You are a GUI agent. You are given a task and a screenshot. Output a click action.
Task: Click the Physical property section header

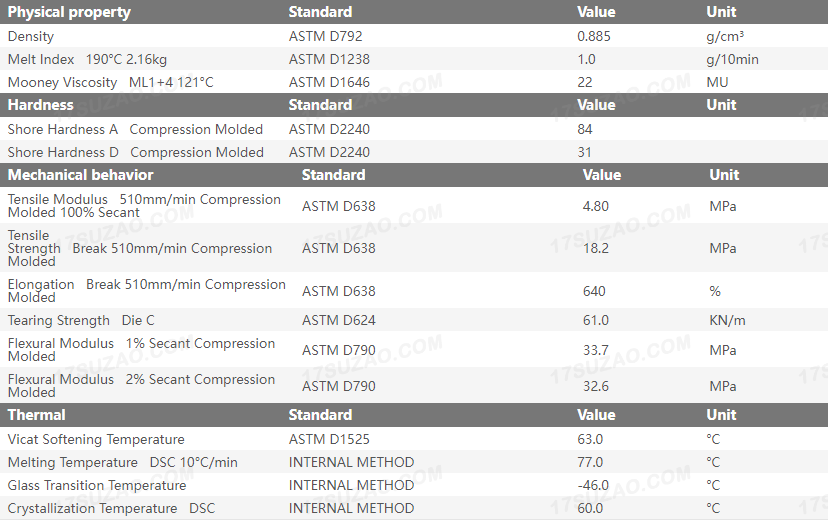(x=69, y=12)
